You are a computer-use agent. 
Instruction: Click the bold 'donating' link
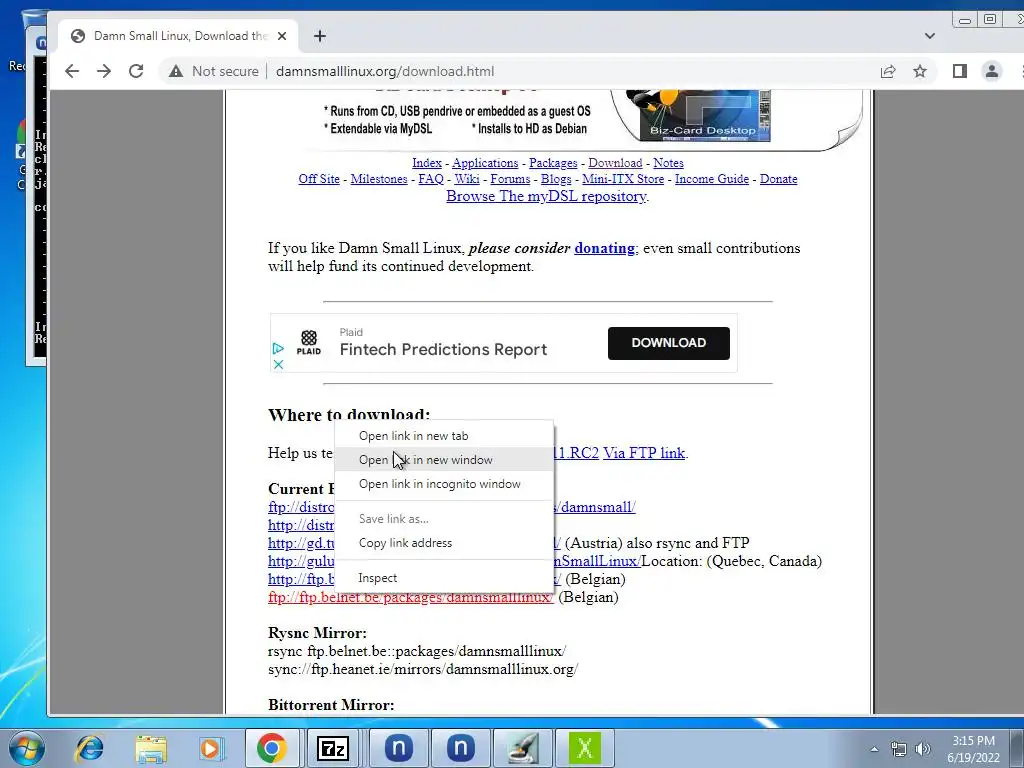[x=605, y=248]
